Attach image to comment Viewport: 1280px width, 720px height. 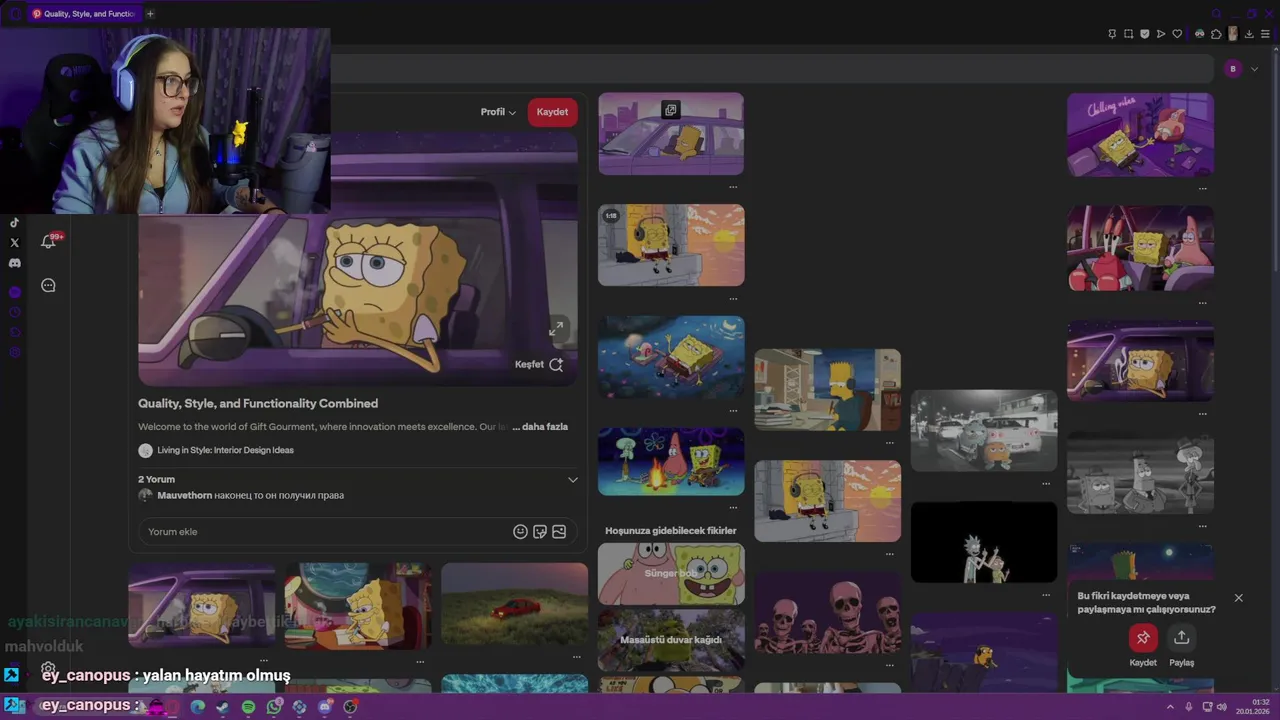coord(559,532)
